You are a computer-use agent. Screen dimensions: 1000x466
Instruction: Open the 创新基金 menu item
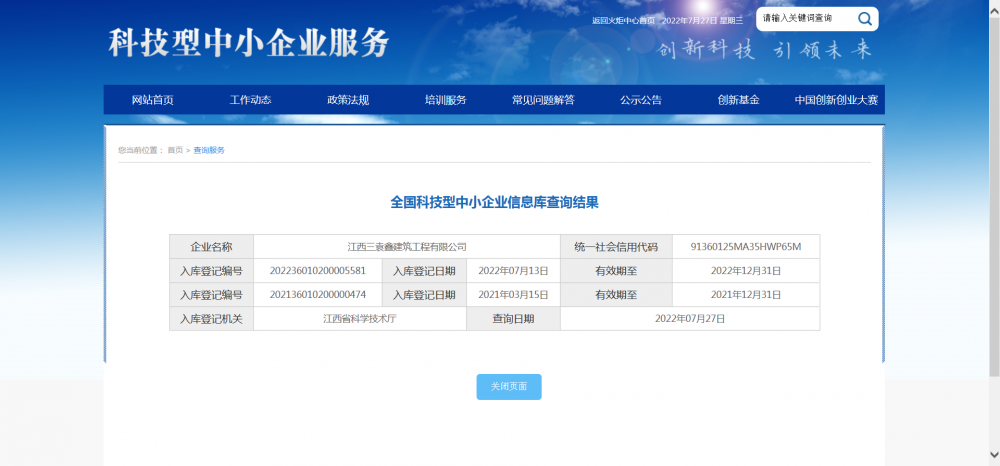click(x=738, y=100)
